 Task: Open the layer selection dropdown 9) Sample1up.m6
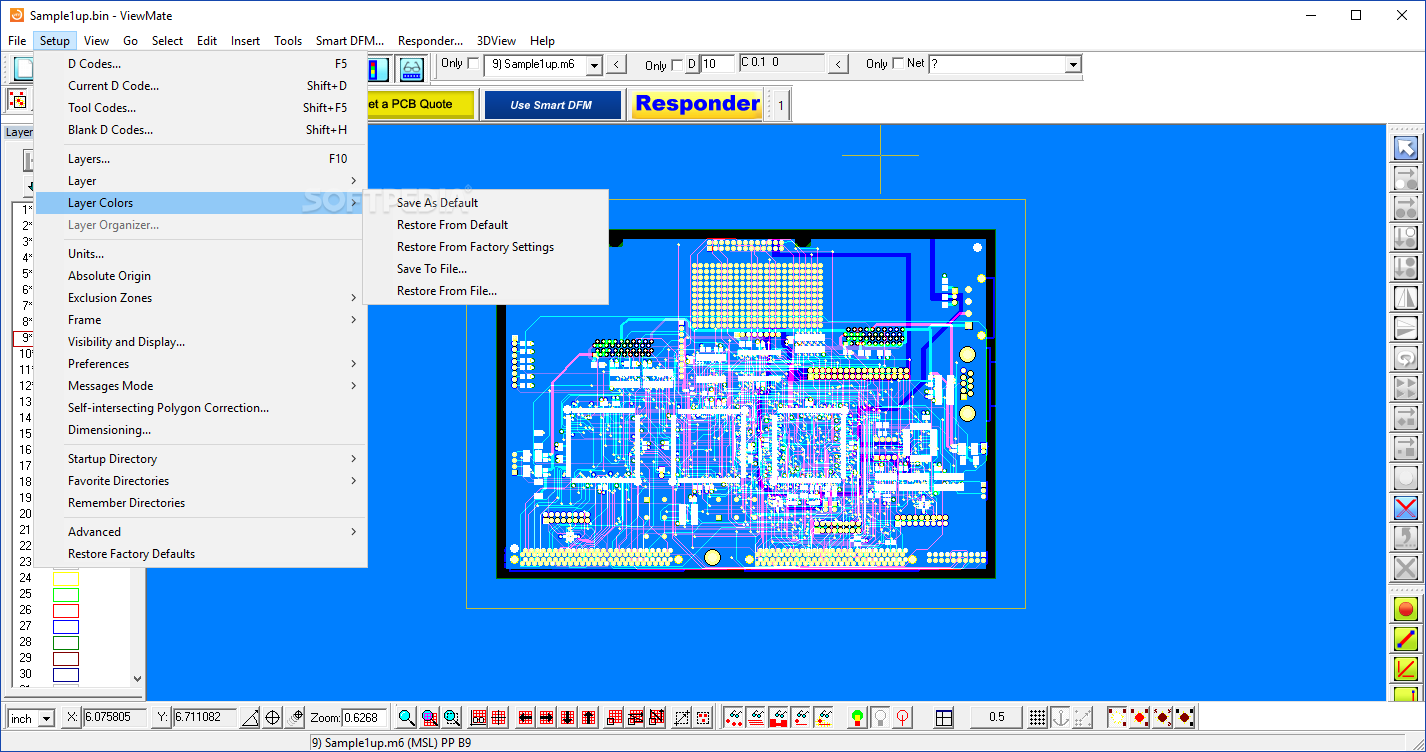(x=594, y=65)
